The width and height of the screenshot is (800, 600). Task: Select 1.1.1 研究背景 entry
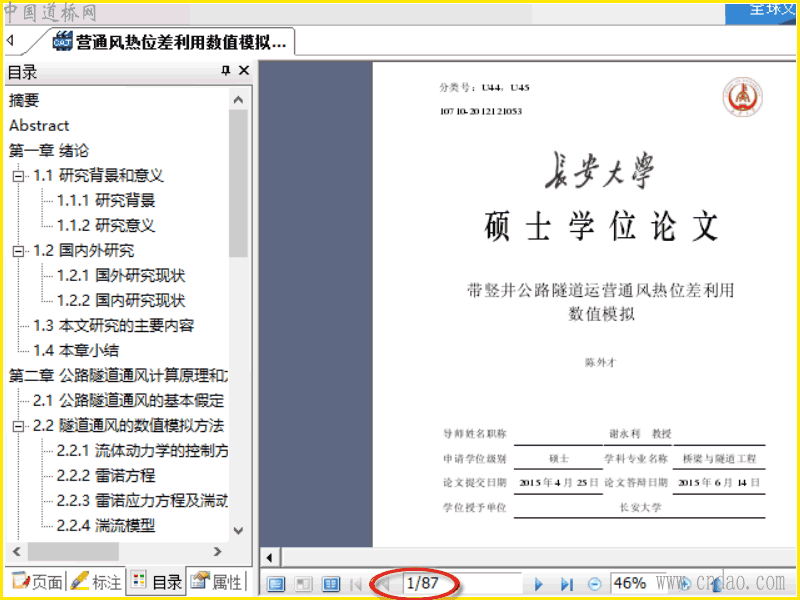pyautogui.click(x=106, y=201)
